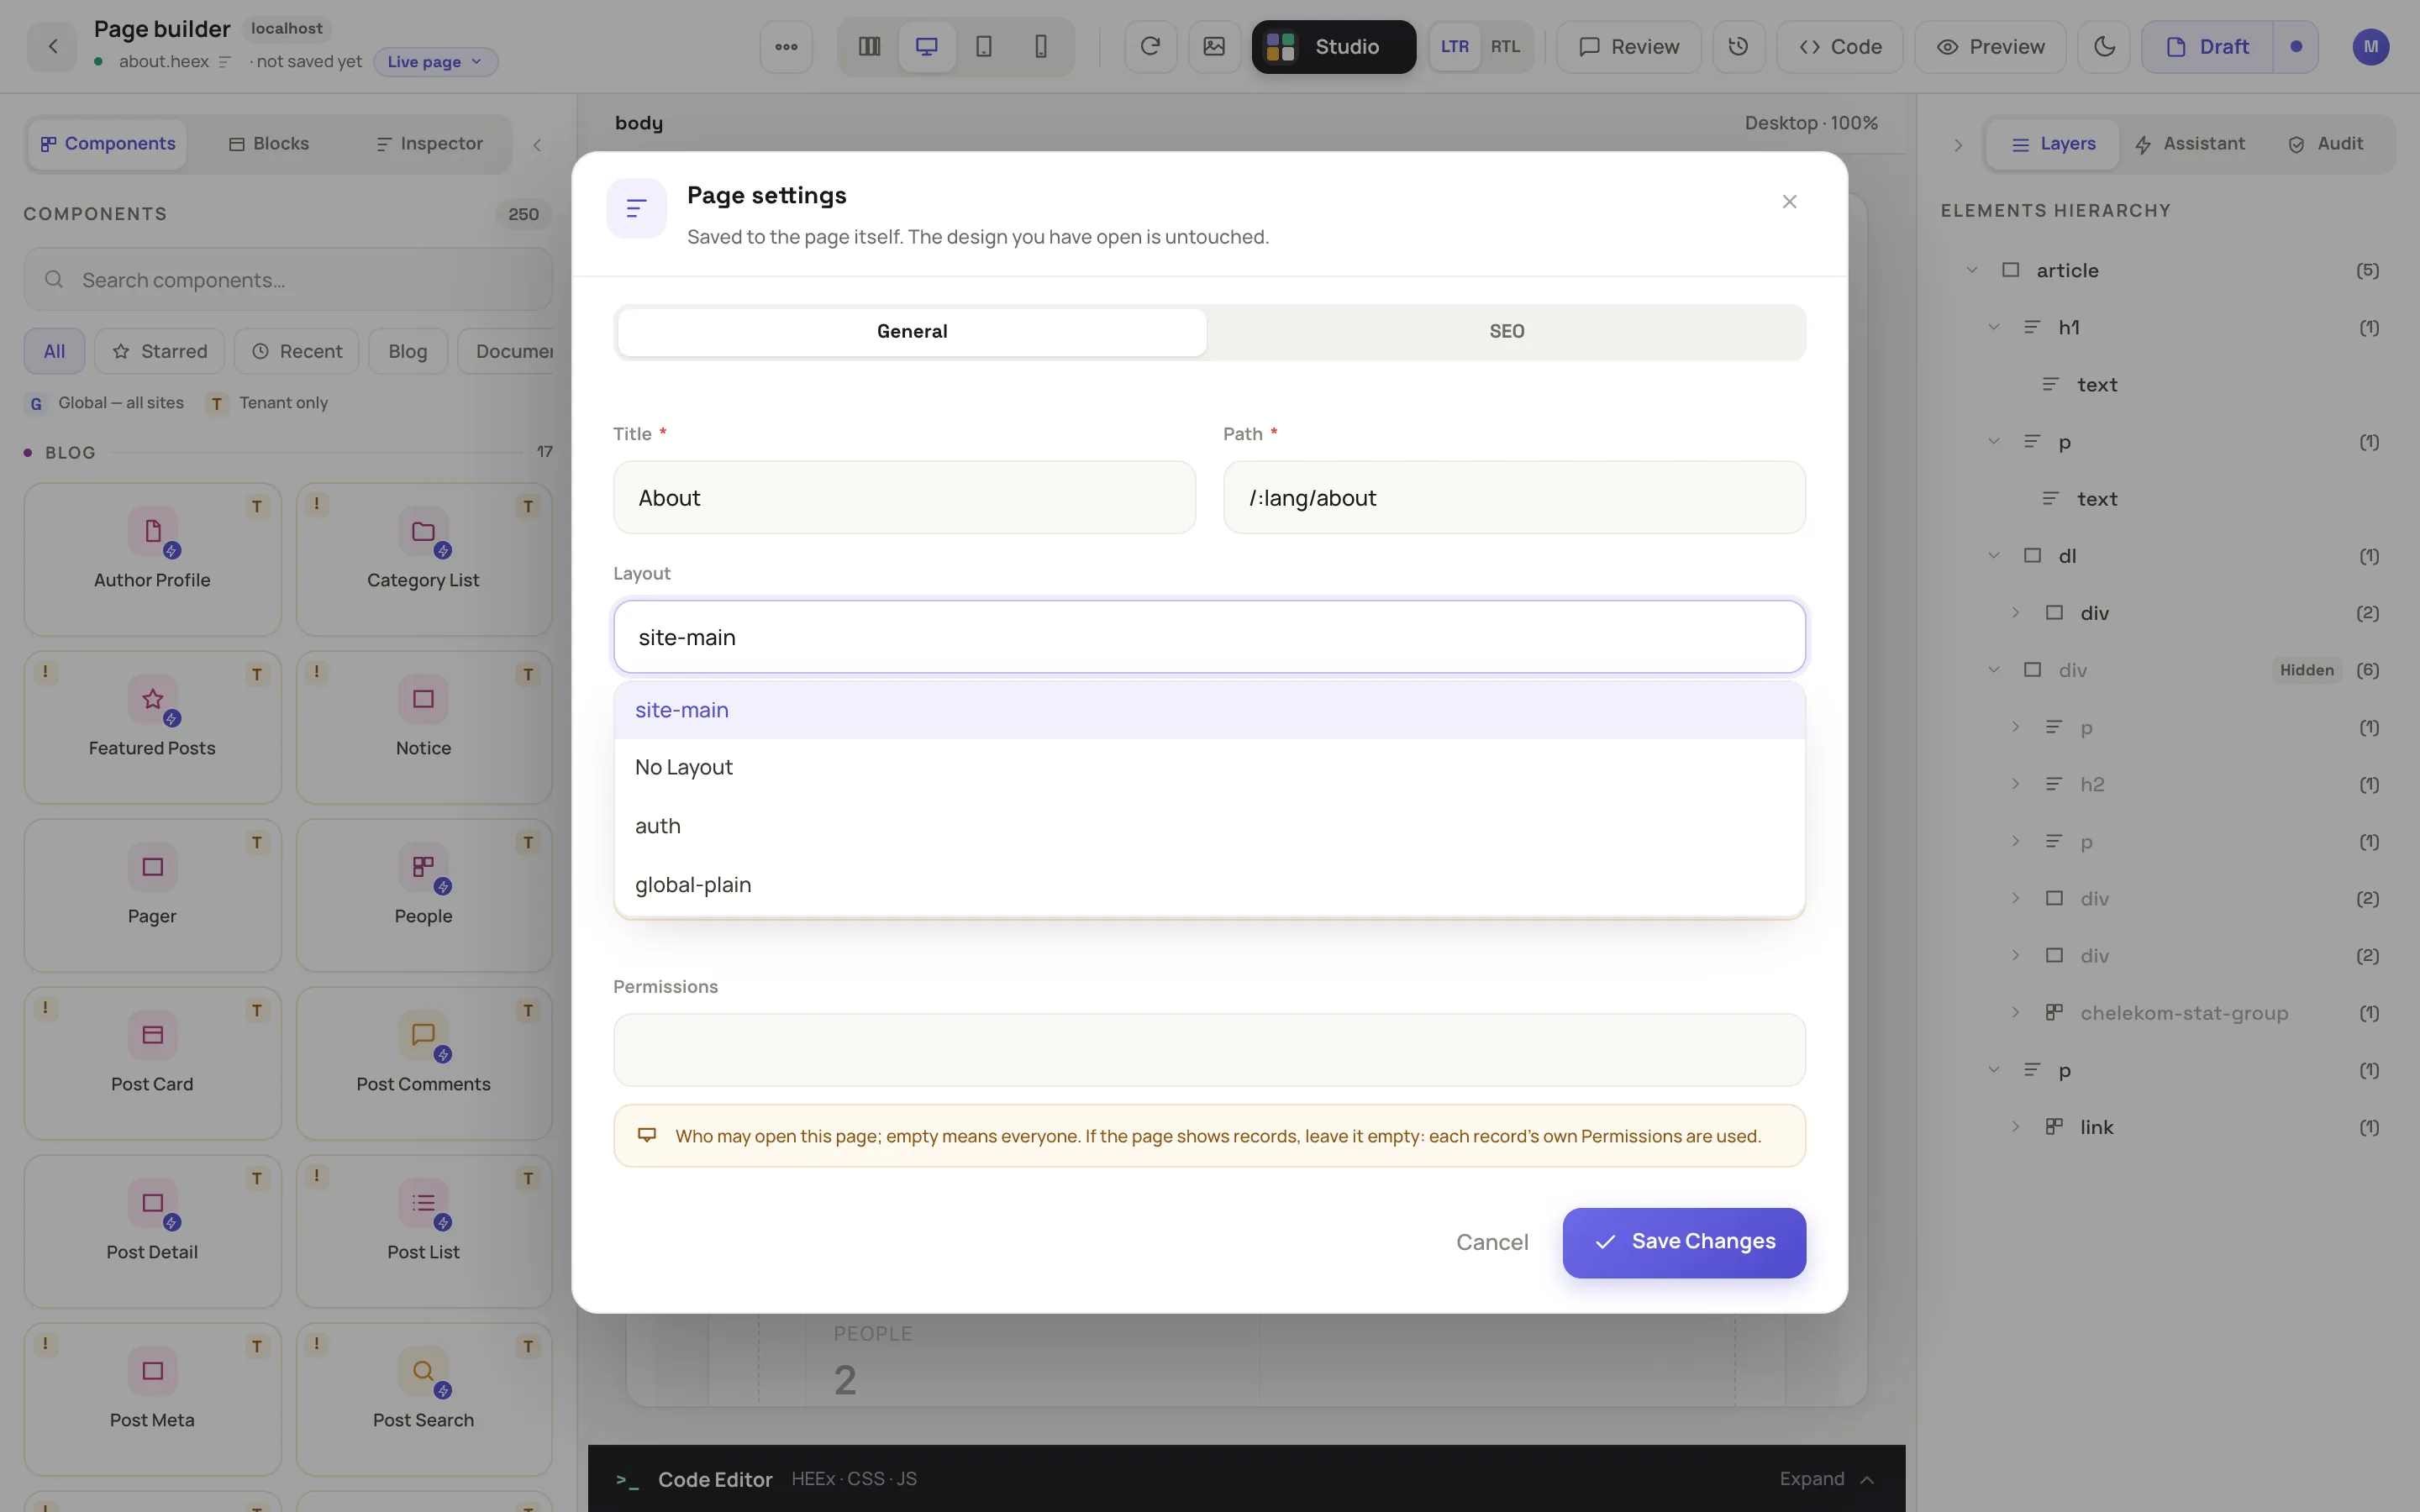
Task: Open the Inspector tab
Action: tap(429, 144)
